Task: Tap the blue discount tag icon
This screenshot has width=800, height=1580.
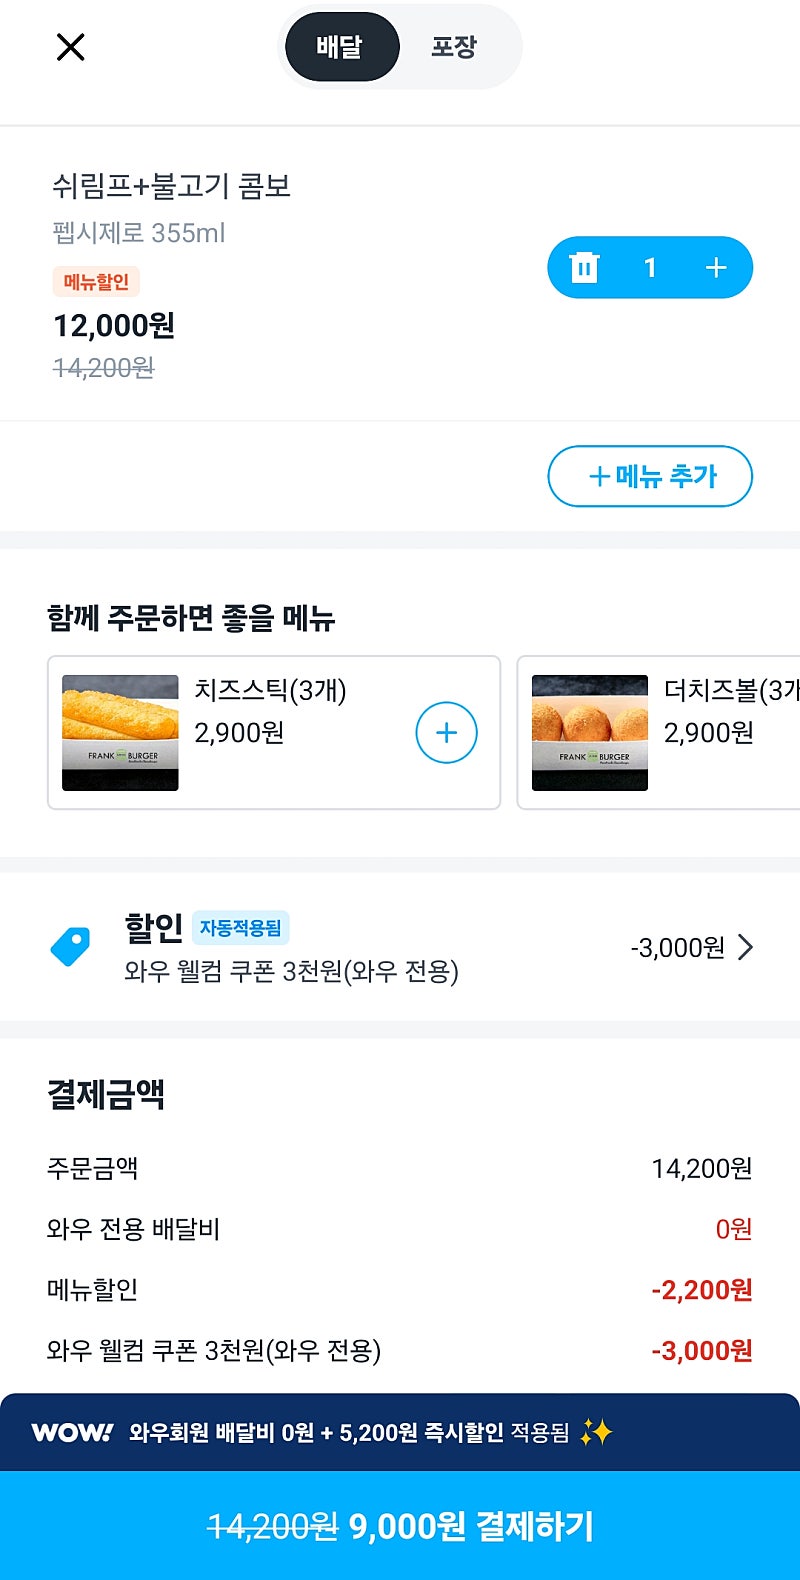Action: coord(71,946)
